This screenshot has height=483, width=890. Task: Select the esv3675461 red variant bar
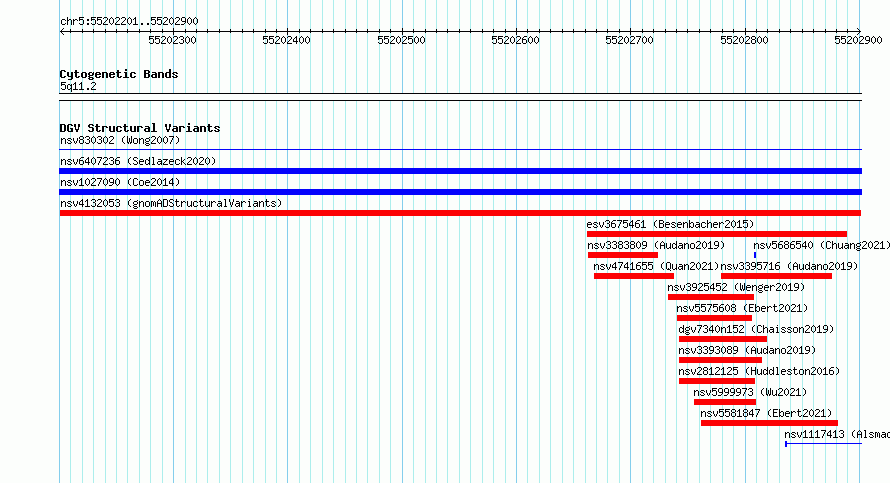717,234
